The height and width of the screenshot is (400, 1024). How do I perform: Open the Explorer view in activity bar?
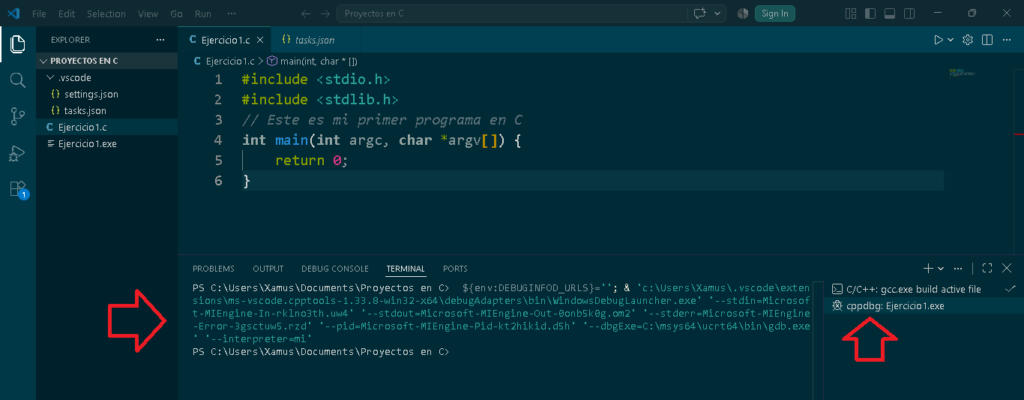point(18,44)
